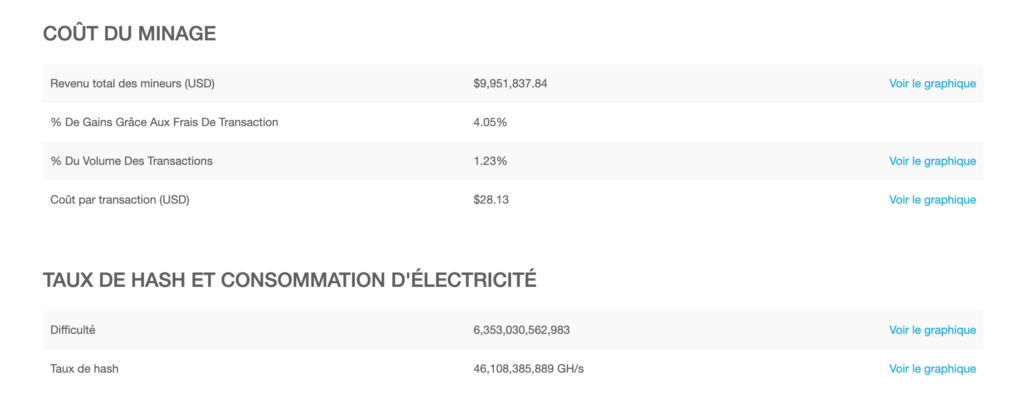The height and width of the screenshot is (413, 1024).
Task: Open Voir le graphique for Taux de hash
Action: coord(932,369)
